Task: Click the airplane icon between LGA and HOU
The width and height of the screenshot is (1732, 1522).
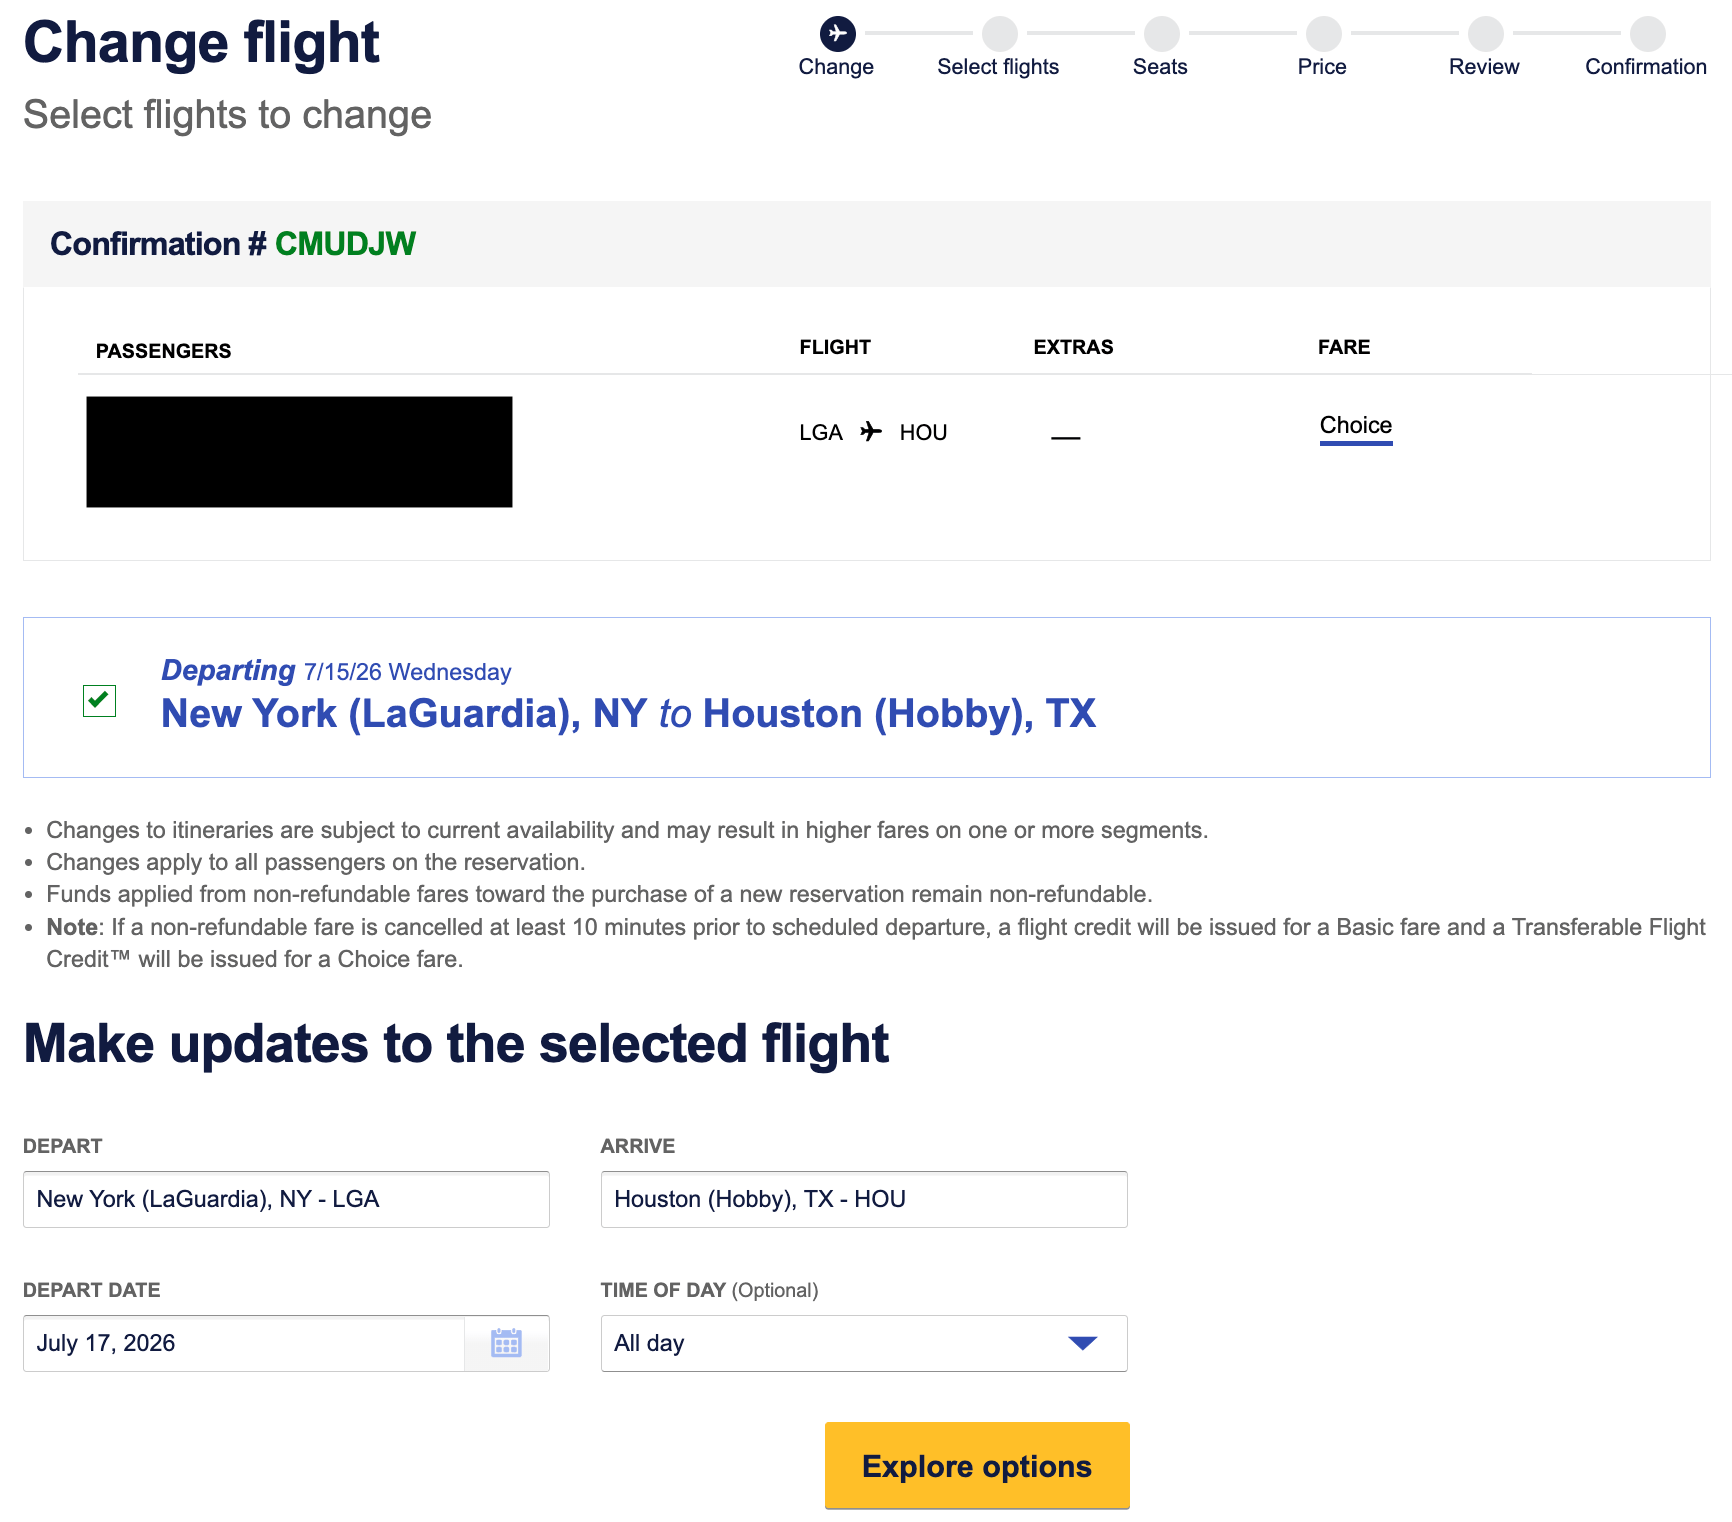Action: pos(871,431)
